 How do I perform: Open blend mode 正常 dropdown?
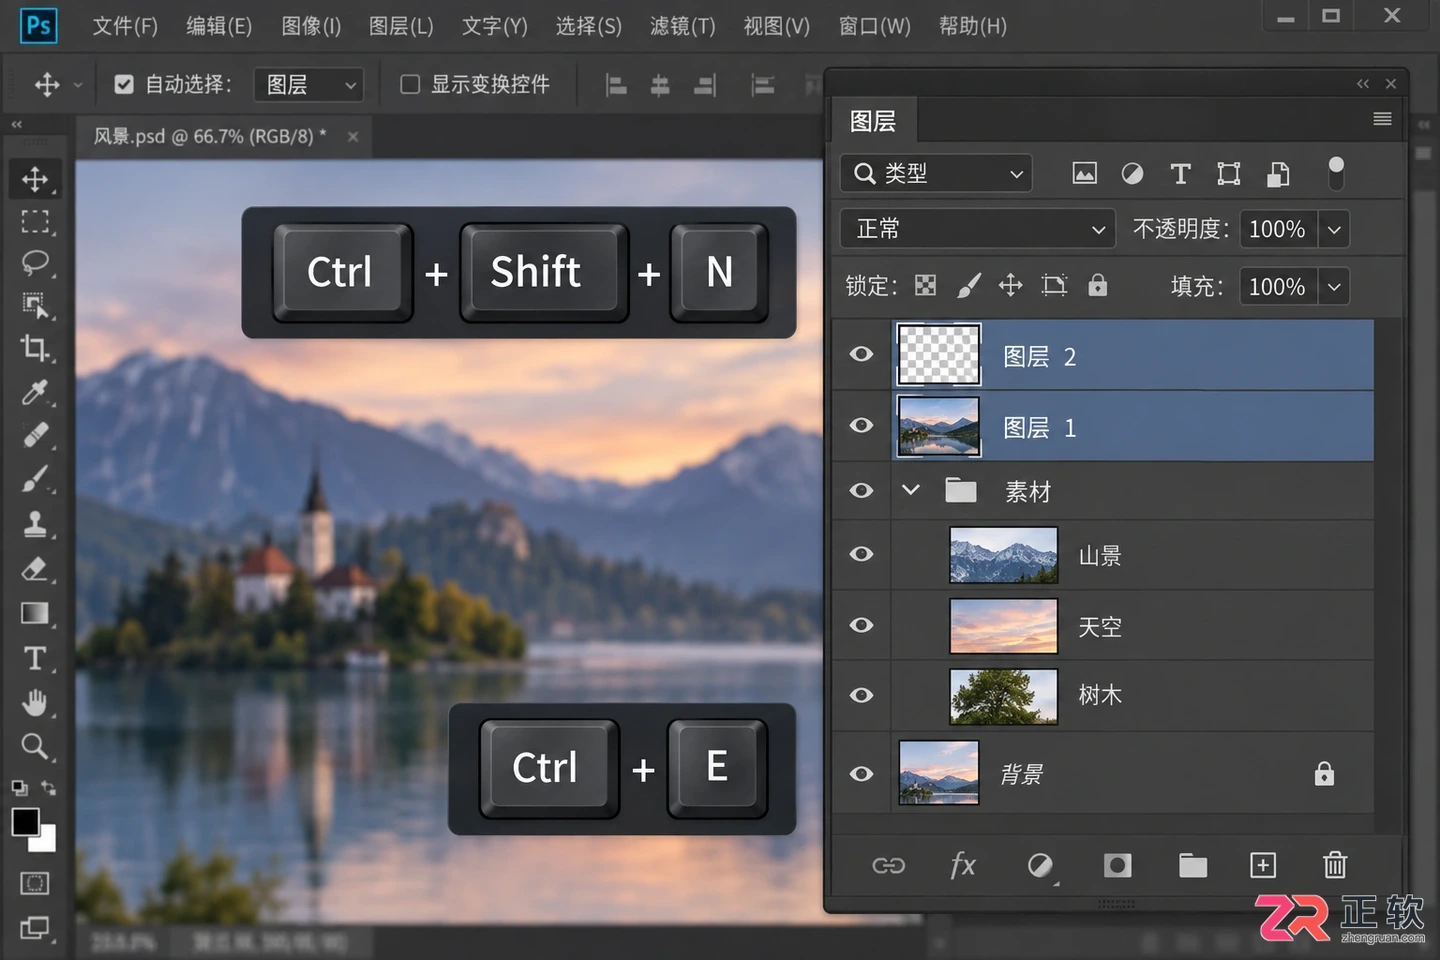[977, 229]
